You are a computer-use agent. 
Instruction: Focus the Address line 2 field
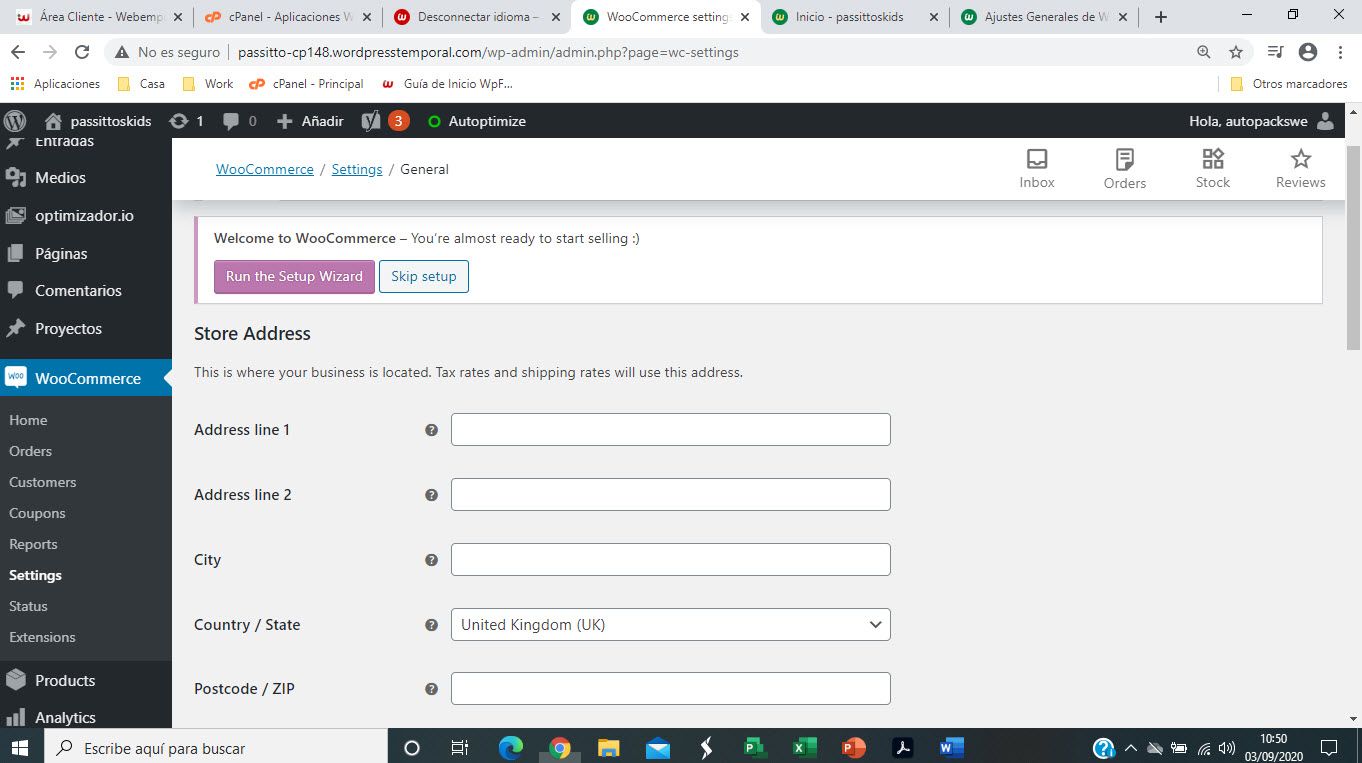(x=670, y=495)
